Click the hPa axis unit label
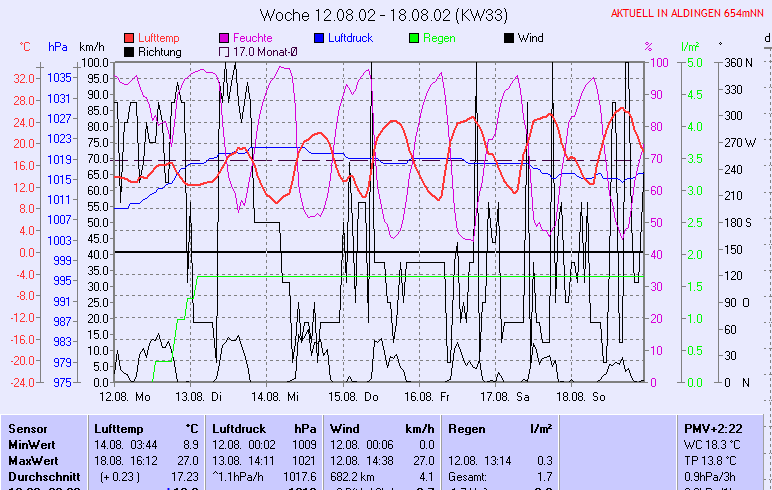Viewport: 772px width, 490px height. coord(58,47)
